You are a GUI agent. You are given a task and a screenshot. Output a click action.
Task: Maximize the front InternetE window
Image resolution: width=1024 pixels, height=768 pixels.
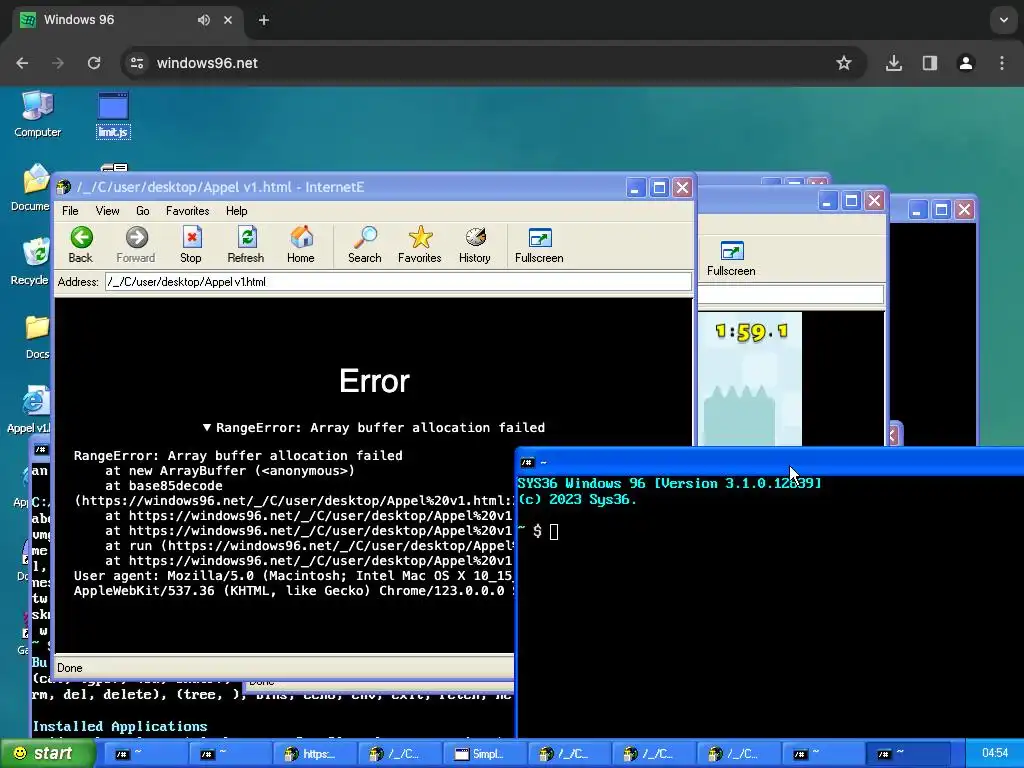point(659,188)
